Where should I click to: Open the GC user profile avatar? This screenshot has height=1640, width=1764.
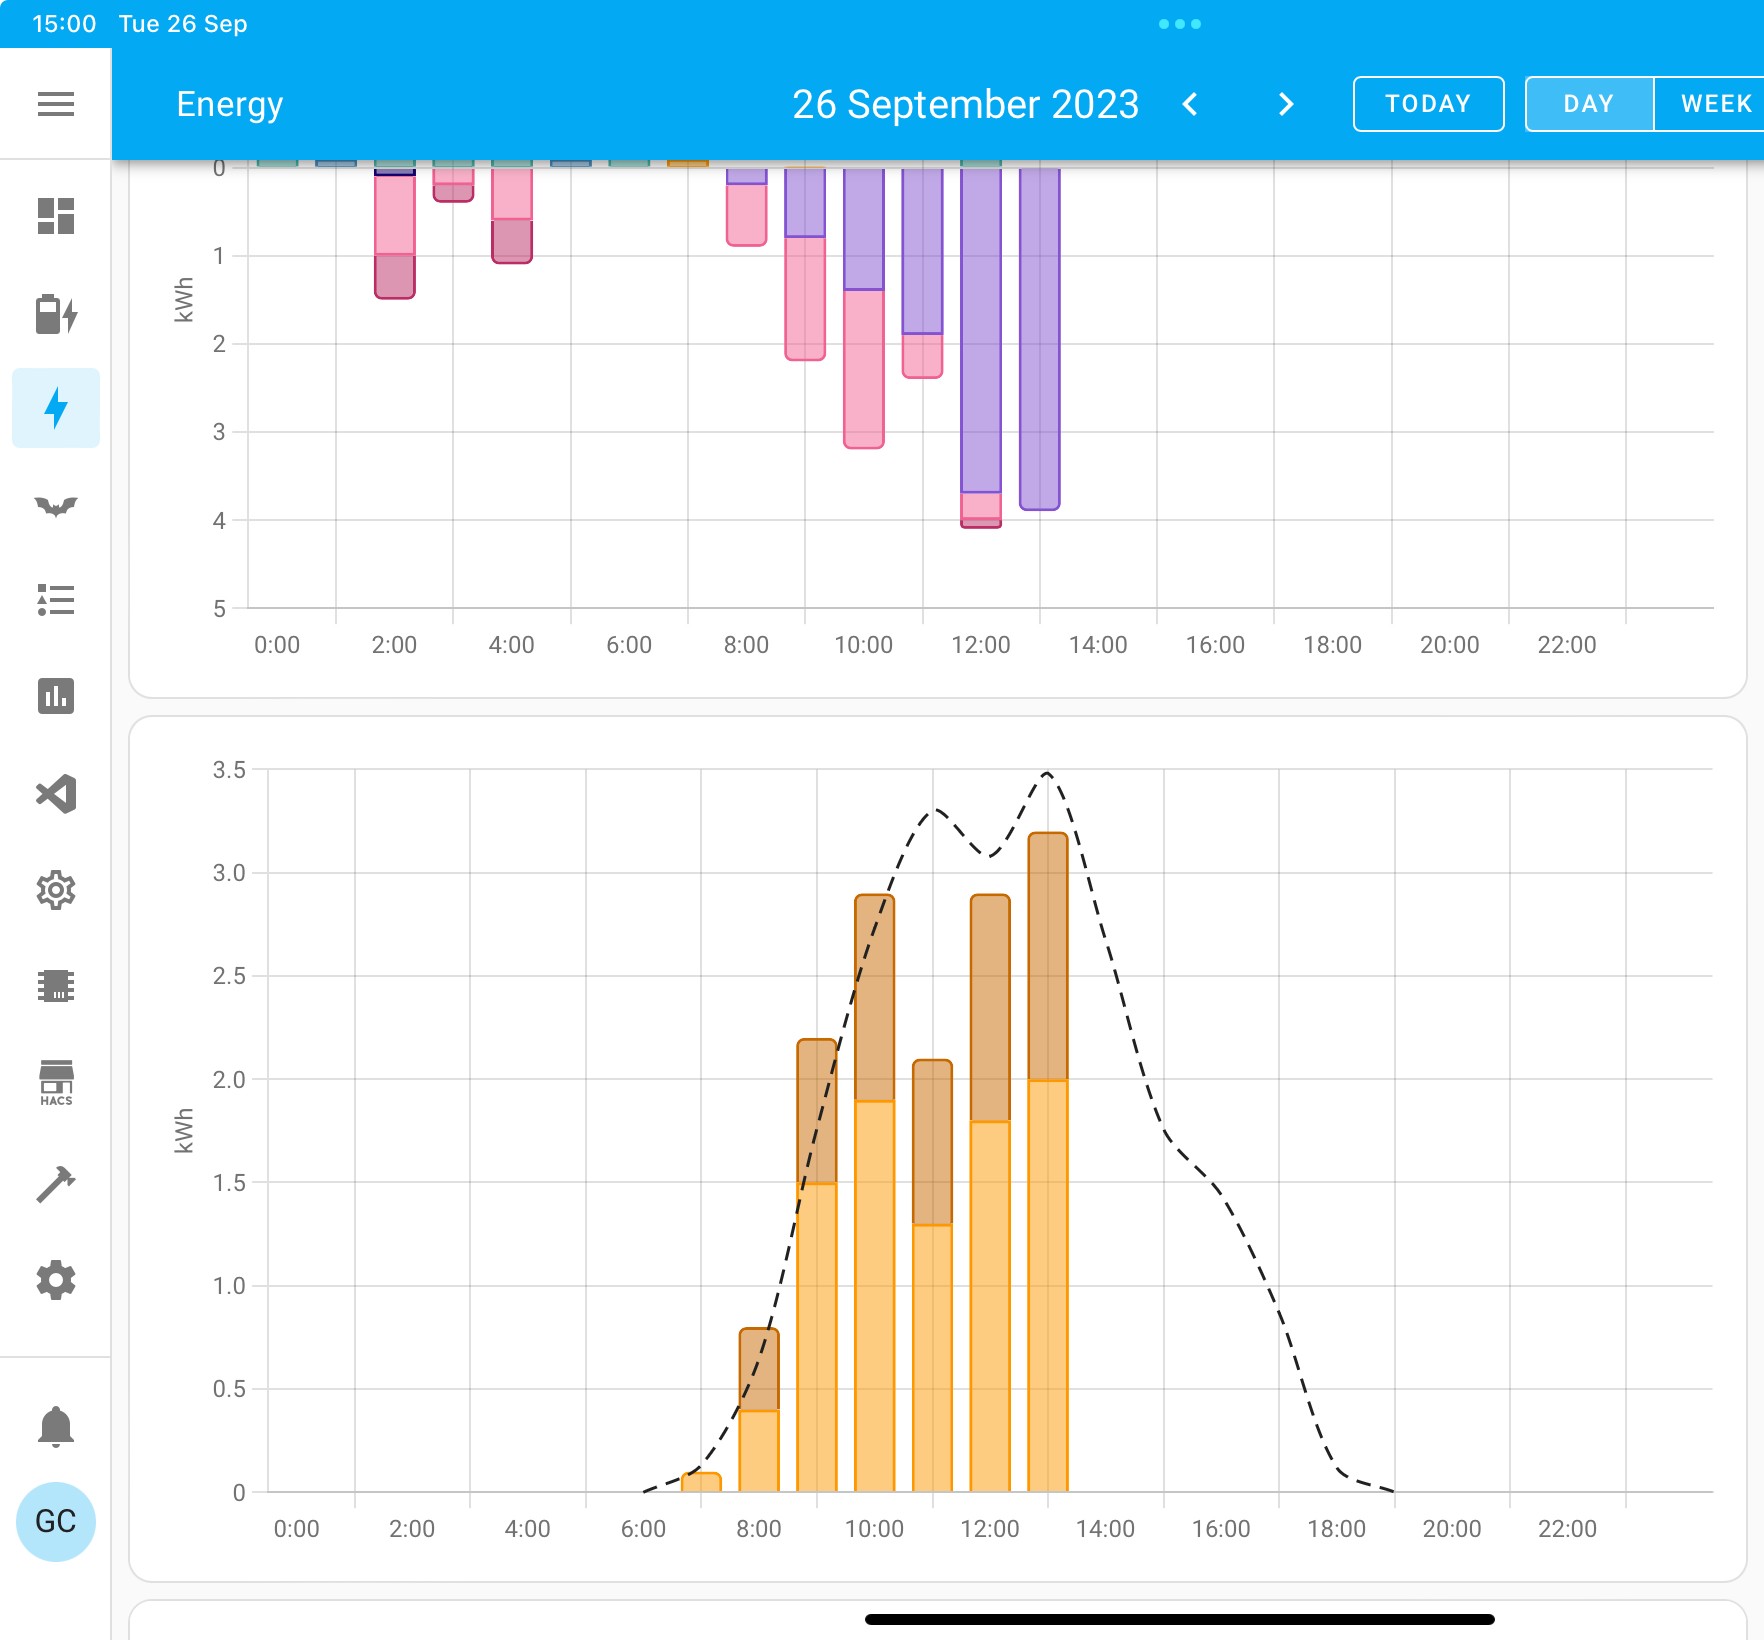point(56,1522)
